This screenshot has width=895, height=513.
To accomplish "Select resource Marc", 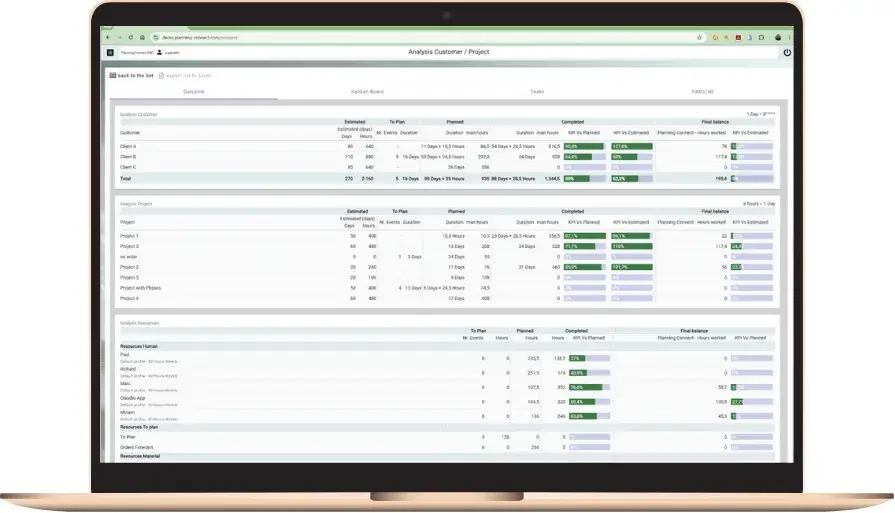I will tap(446, 387).
